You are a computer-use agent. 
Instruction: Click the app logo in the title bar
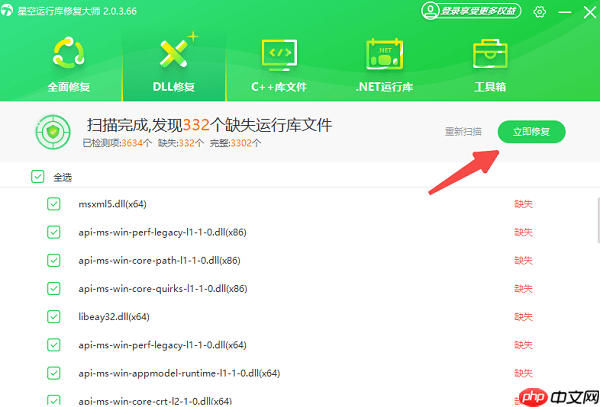[x=7, y=10]
